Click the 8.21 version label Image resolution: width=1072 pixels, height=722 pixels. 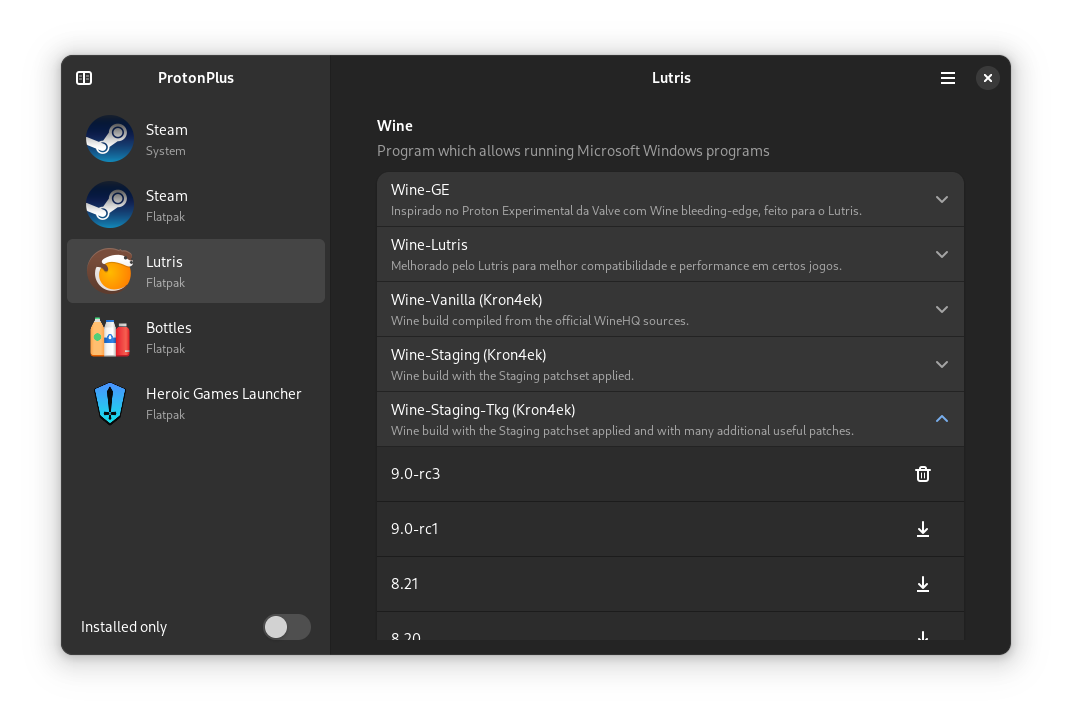pyautogui.click(x=404, y=584)
